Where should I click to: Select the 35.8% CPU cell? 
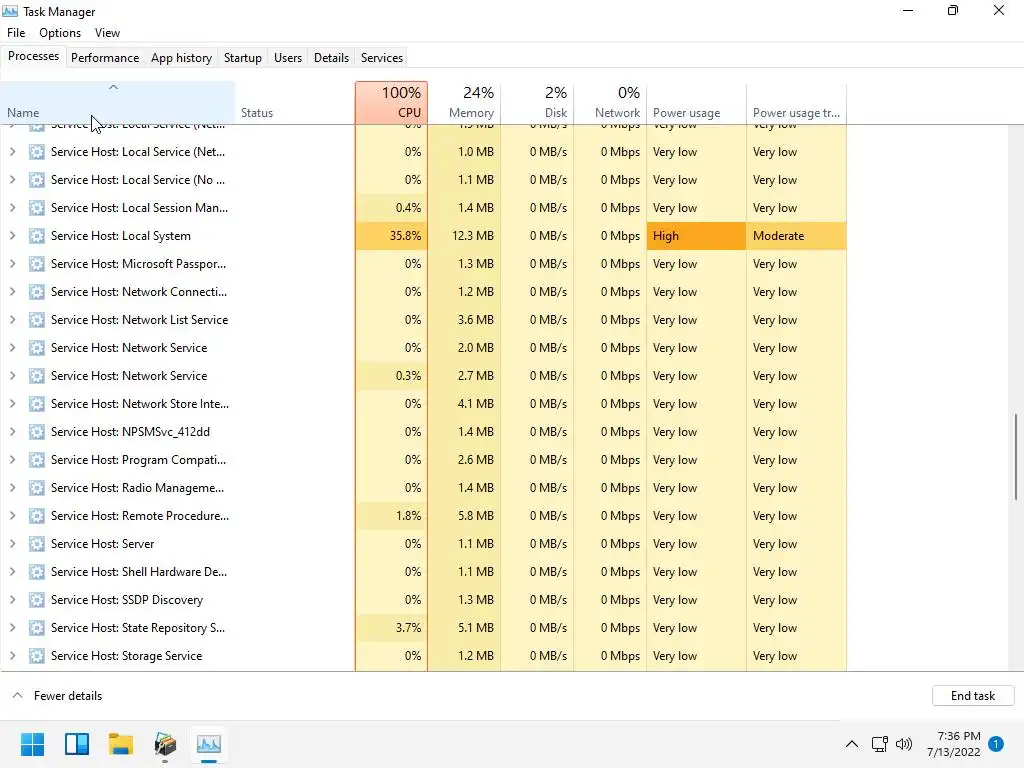(x=392, y=236)
